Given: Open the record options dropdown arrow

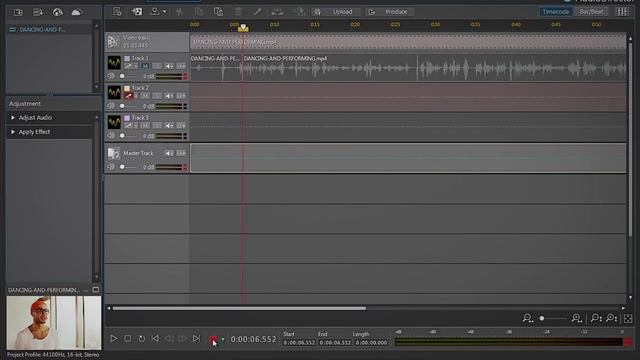Looking at the screenshot, I should tap(223, 339).
